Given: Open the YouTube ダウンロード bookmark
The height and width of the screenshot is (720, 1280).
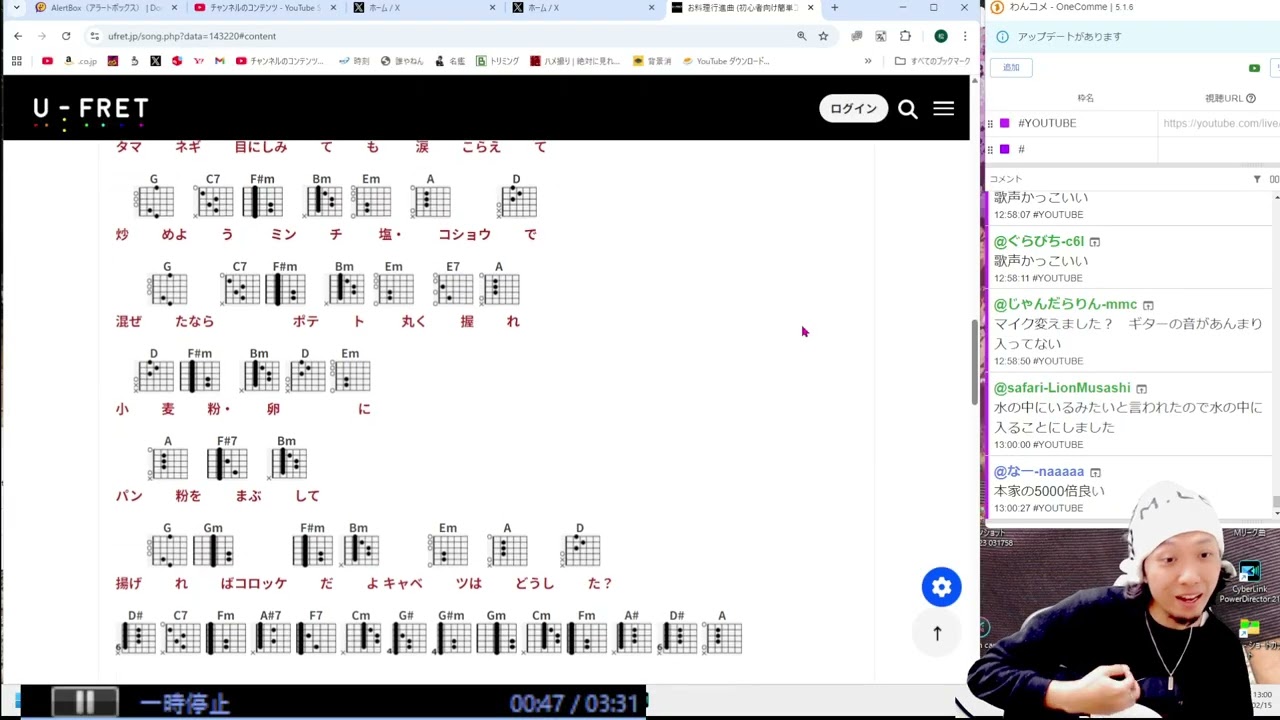Looking at the screenshot, I should (x=726, y=61).
